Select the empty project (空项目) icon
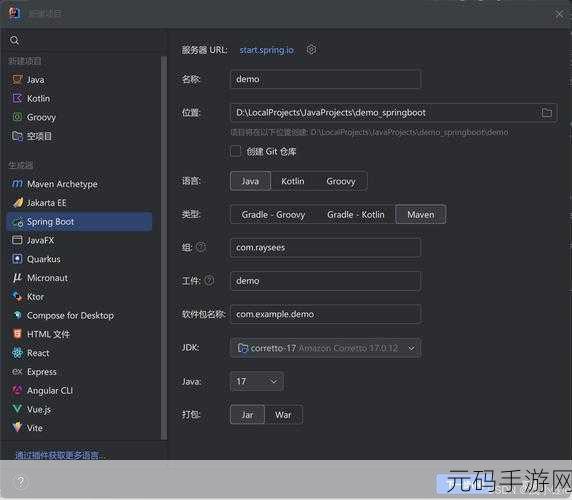 (17, 136)
